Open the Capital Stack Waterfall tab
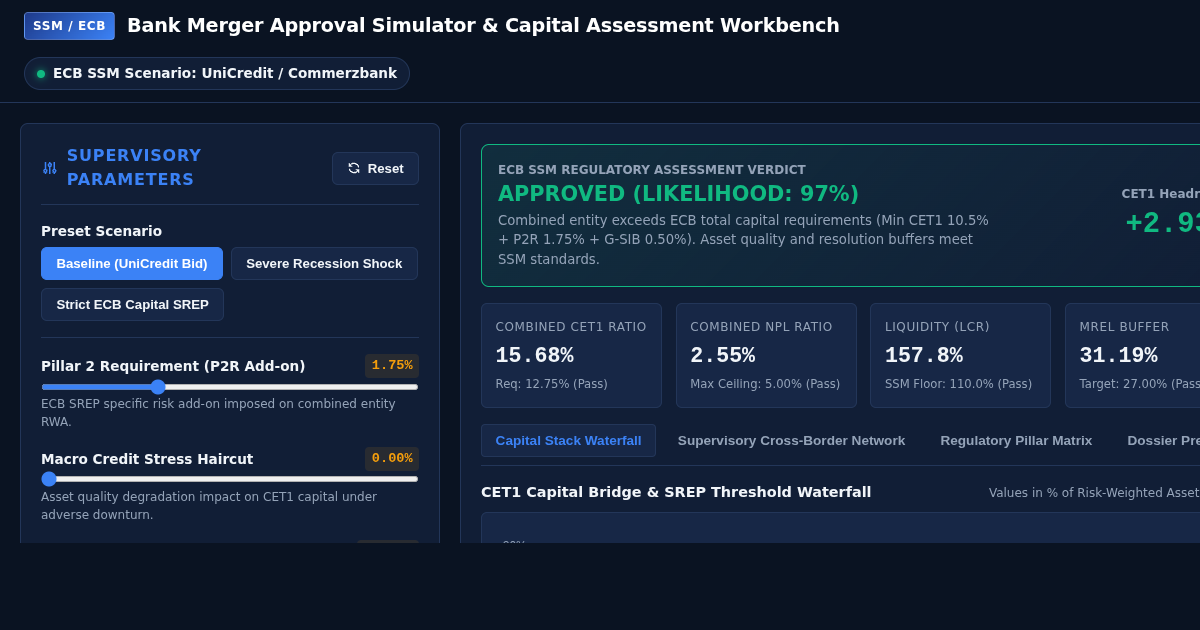 [x=568, y=441]
